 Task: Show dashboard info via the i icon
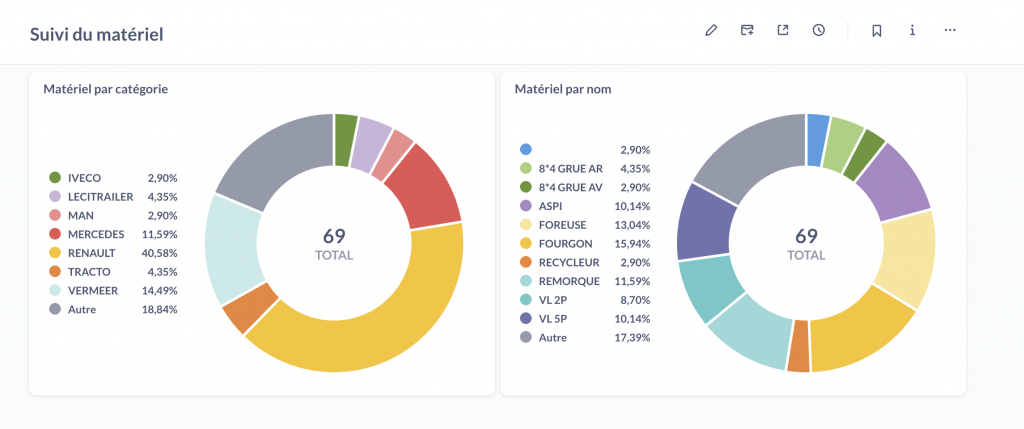tap(913, 30)
